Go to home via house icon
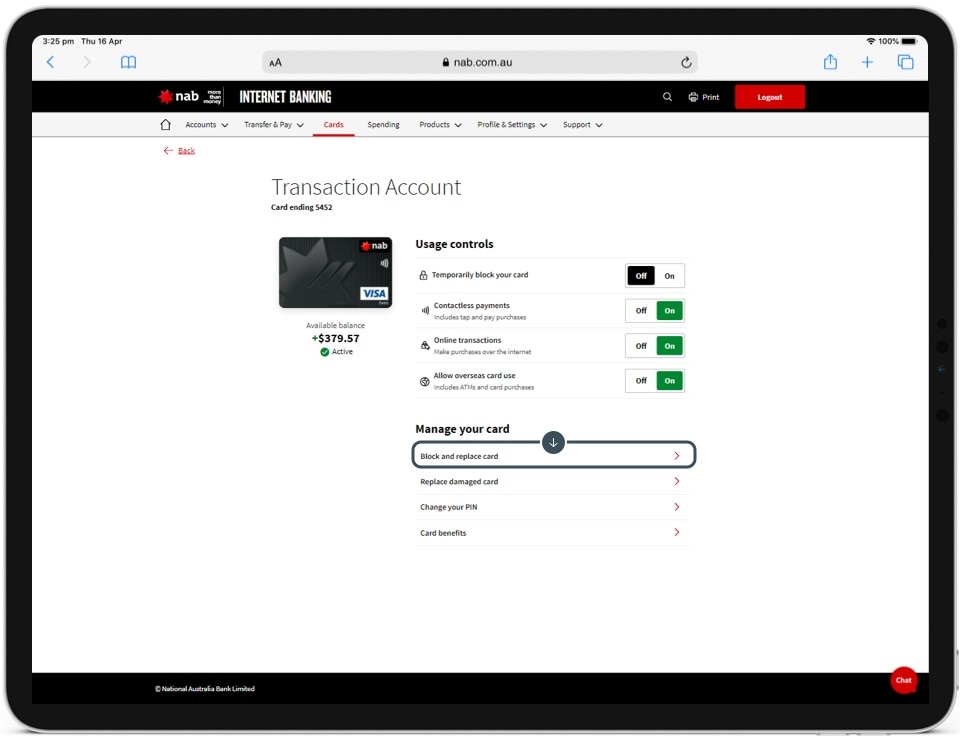 (166, 125)
